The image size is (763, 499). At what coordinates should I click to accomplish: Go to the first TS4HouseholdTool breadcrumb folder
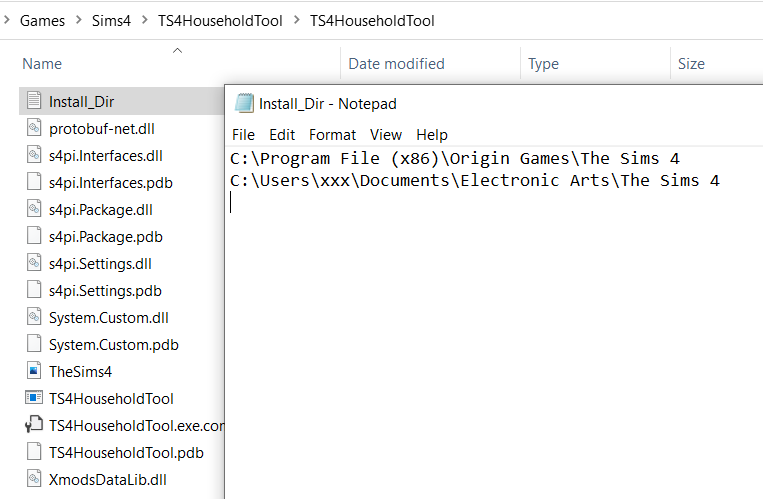tap(220, 21)
